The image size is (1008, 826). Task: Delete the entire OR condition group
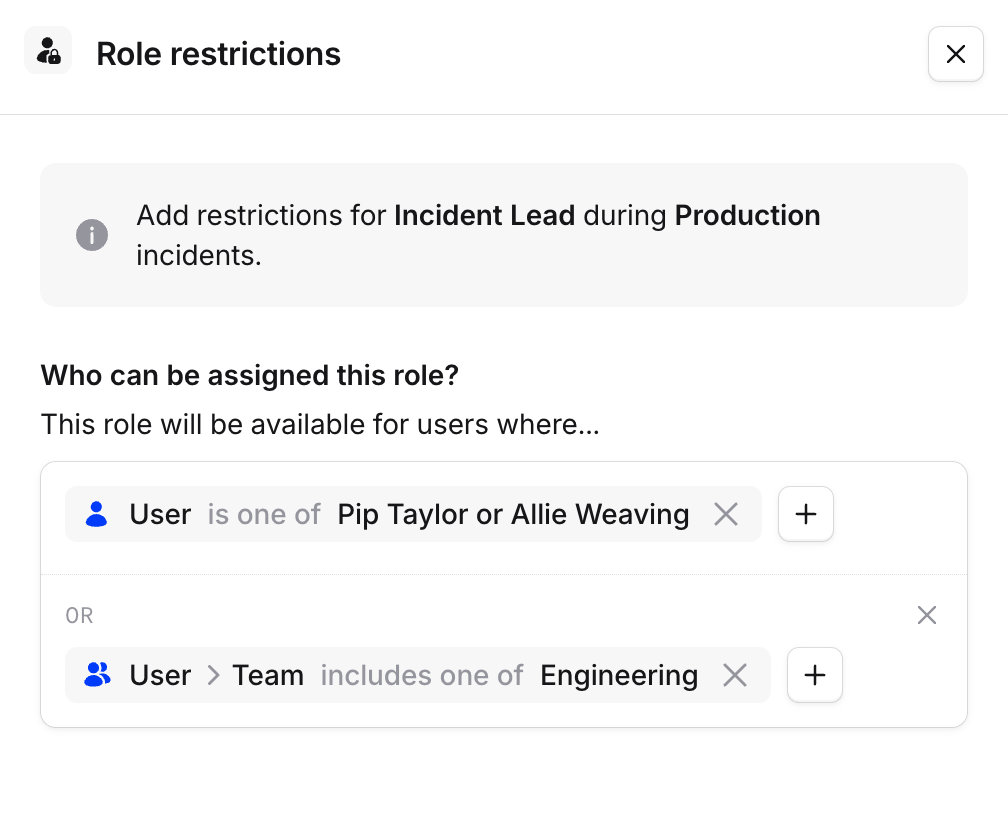[927, 615]
